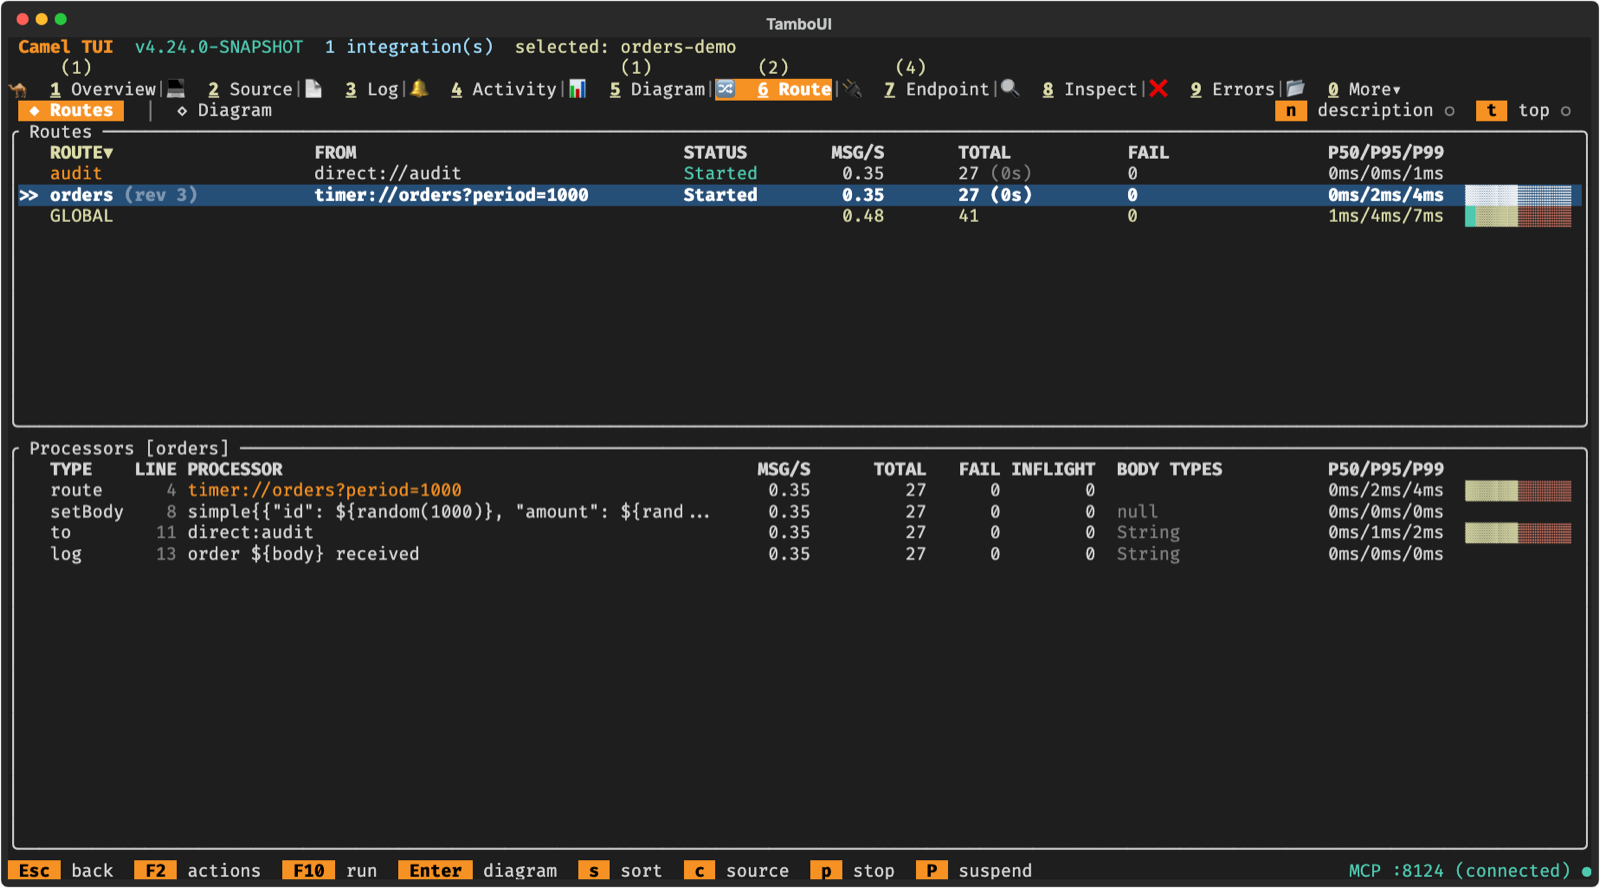Select the setBody processor row

coord(800,511)
